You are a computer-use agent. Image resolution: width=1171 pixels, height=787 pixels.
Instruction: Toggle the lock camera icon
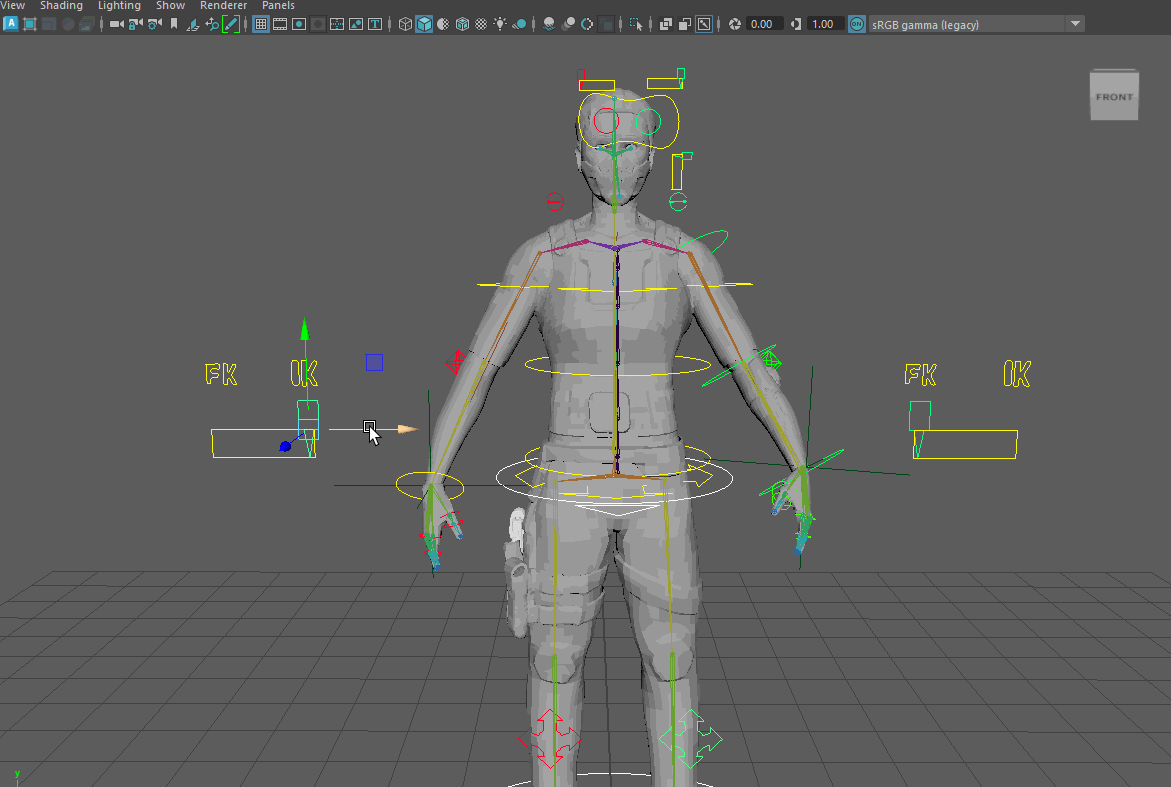tap(135, 24)
